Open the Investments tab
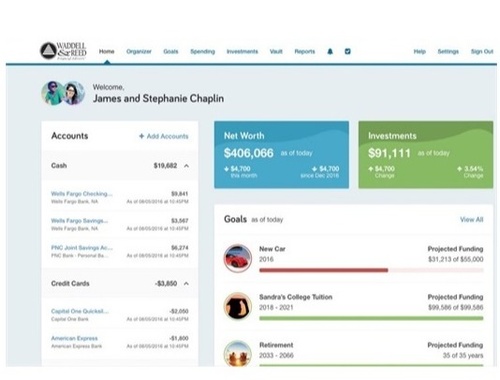The height and width of the screenshot is (380, 500). (242, 51)
